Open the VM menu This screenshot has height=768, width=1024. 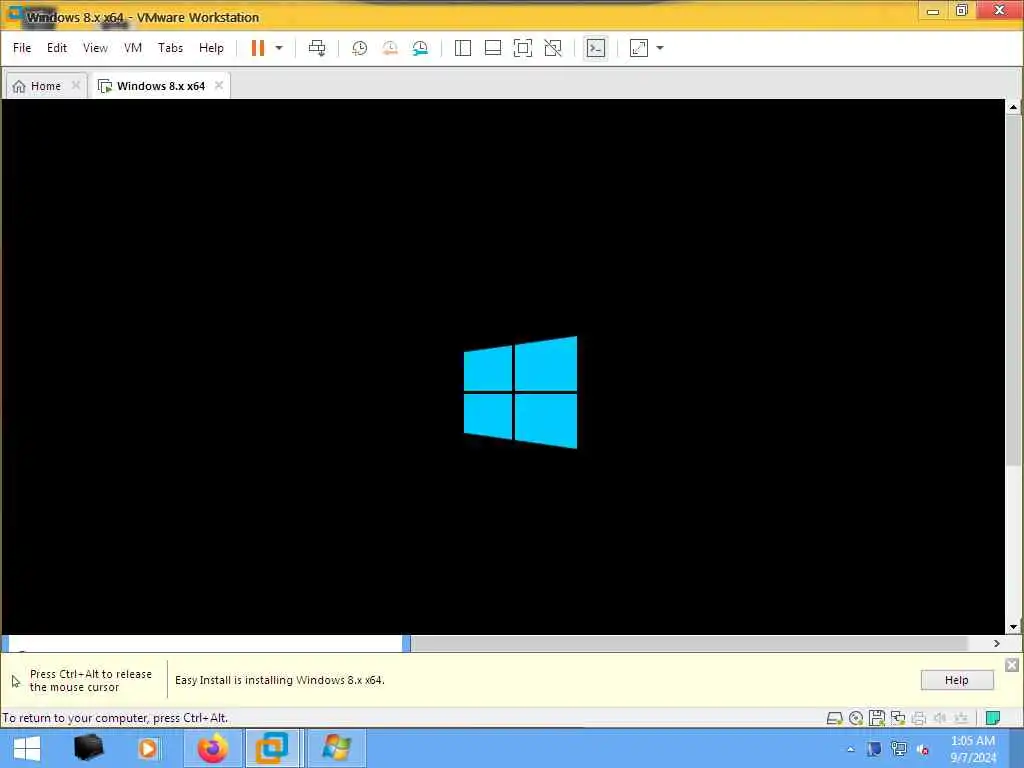click(133, 48)
